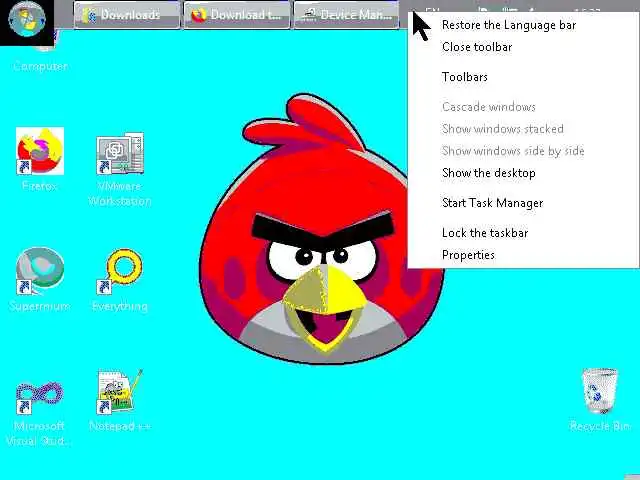Open the Microsoft Visual Studio shortcut

40,397
